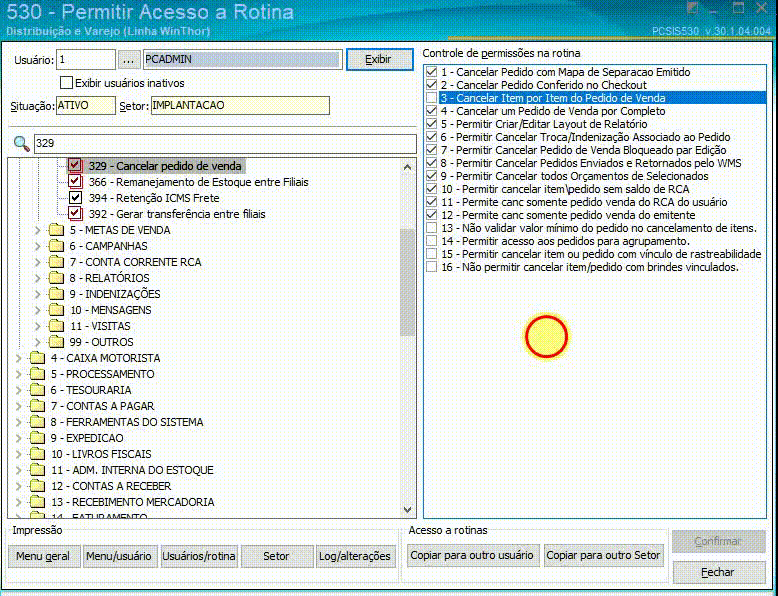Click the routine tree scrollbar thumb
778x596 pixels.
[x=407, y=283]
